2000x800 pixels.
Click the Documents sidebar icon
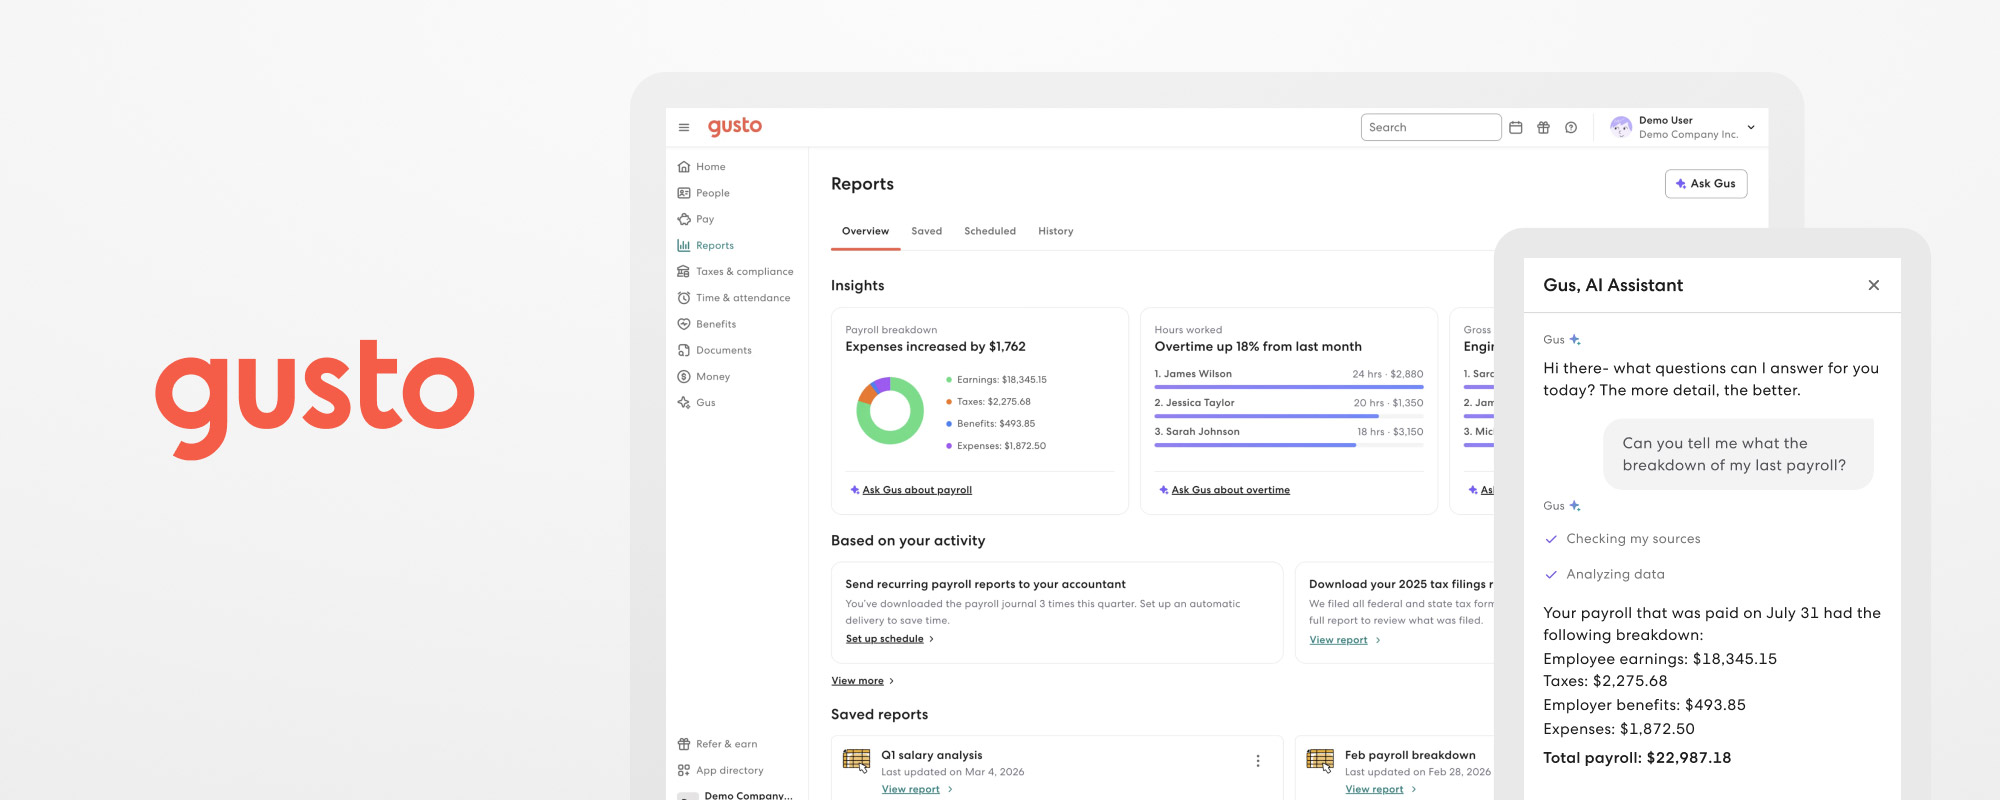tap(684, 350)
